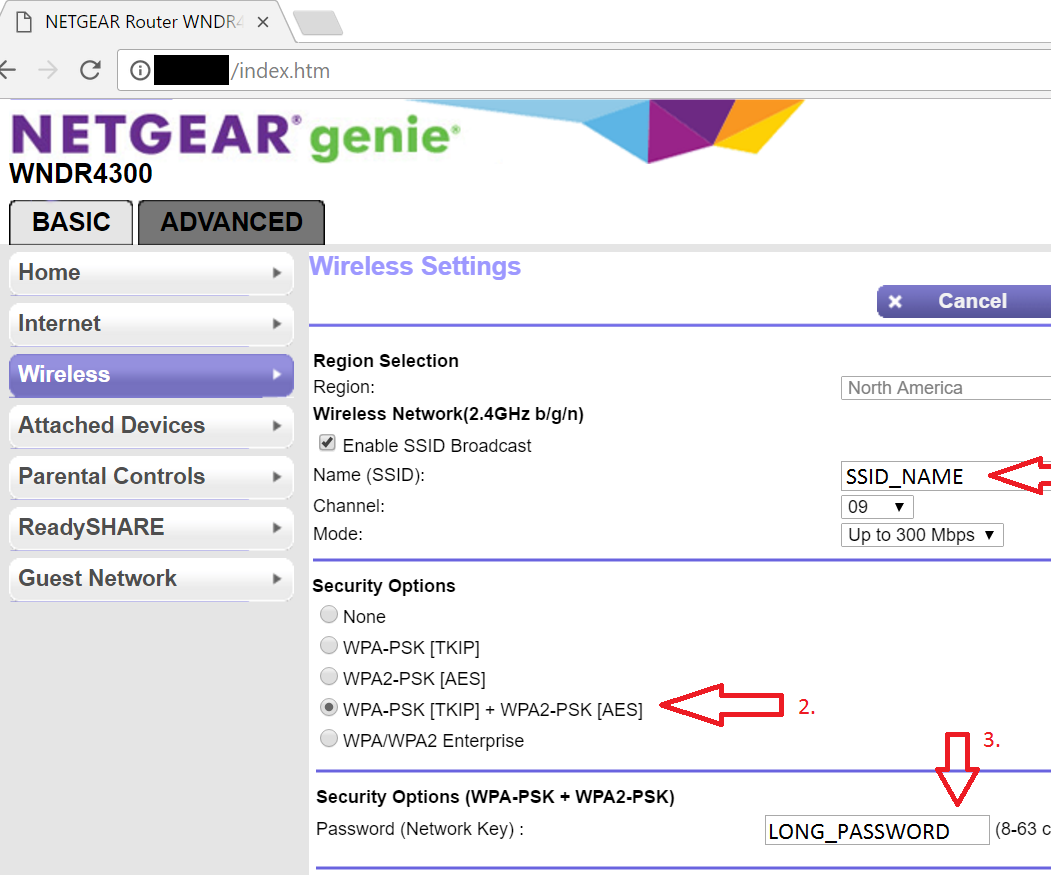Click the Cancel button

click(970, 301)
